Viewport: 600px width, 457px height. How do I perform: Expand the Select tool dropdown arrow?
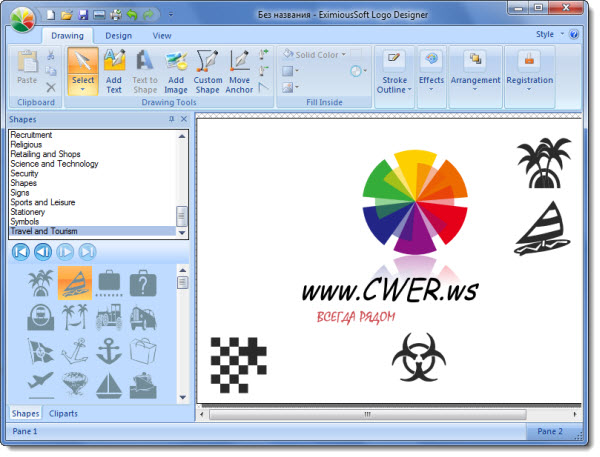click(83, 90)
